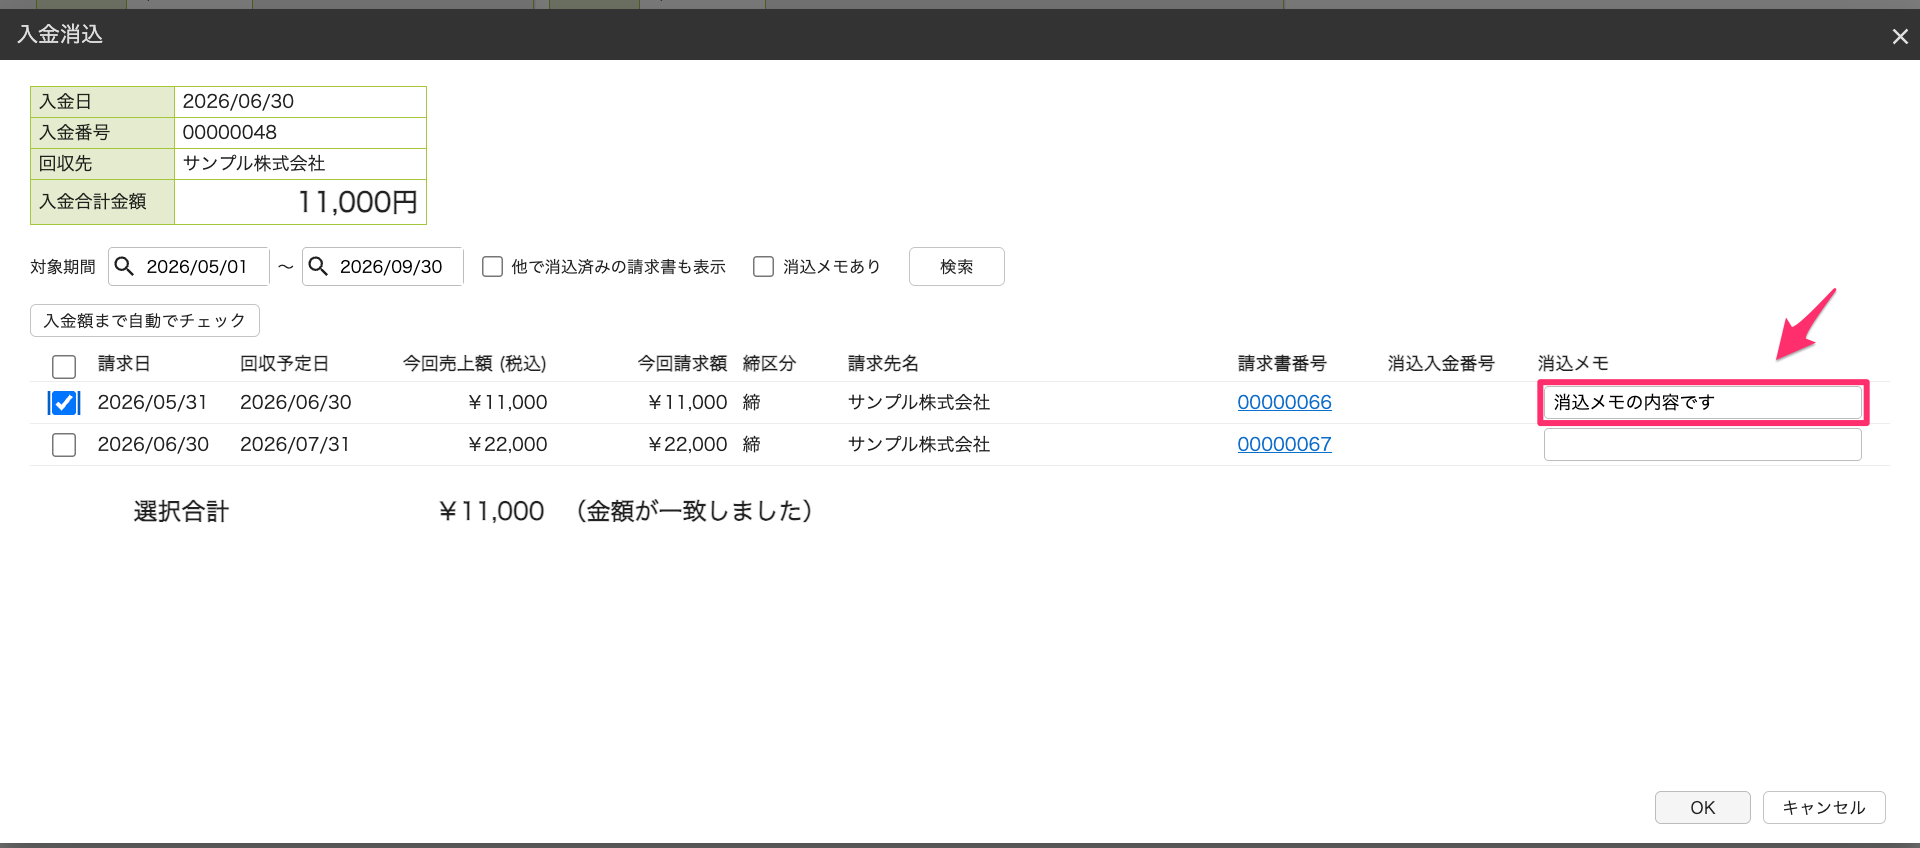Viewport: 1920px width, 848px height.
Task: Close the 入金消込 dialog with the X
Action: tap(1900, 36)
